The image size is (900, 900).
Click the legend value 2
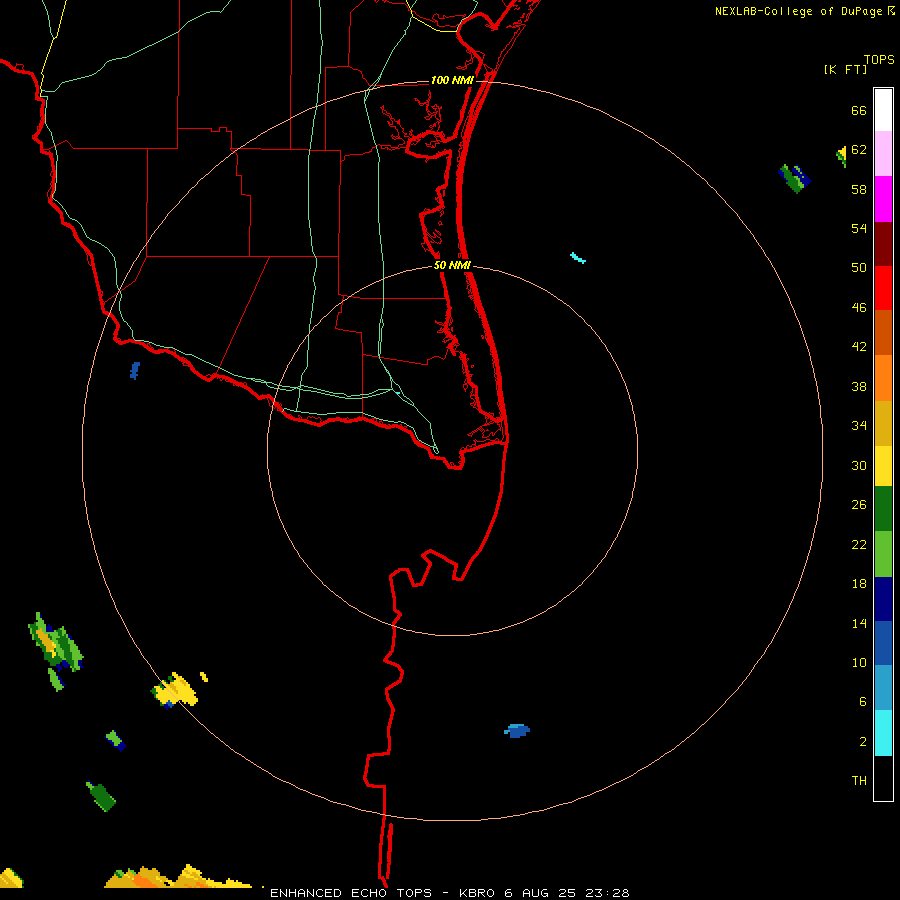[863, 742]
